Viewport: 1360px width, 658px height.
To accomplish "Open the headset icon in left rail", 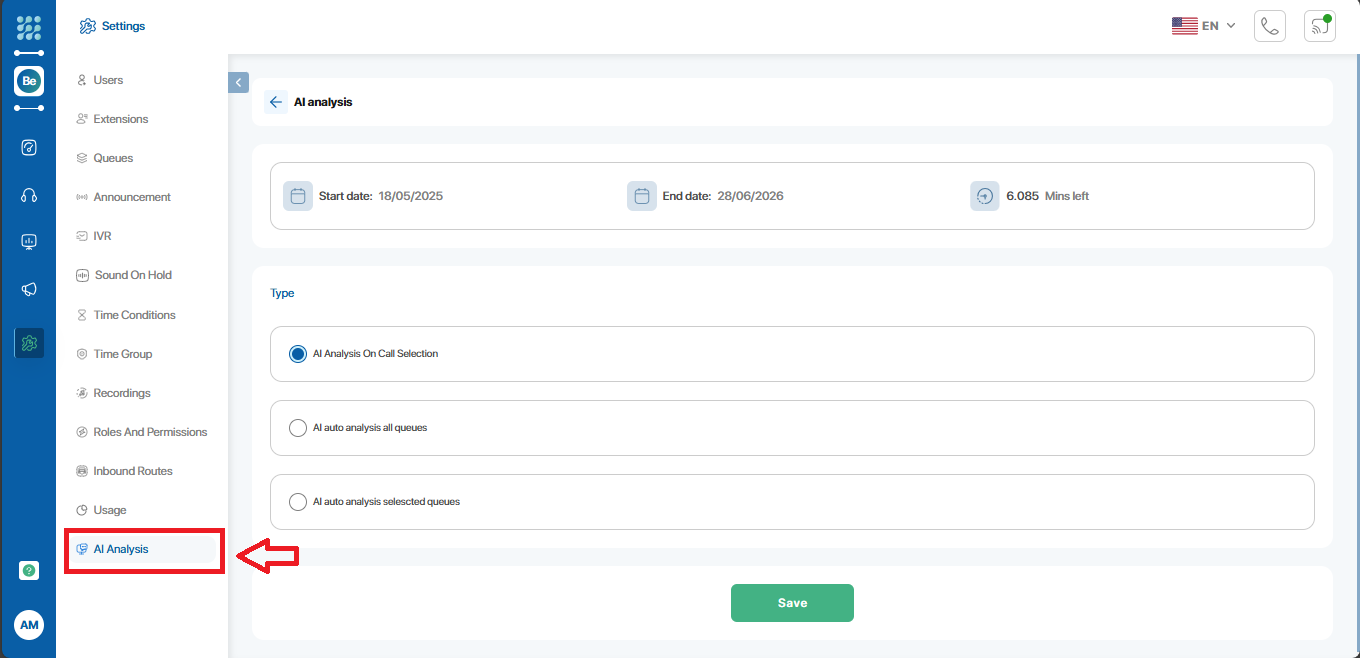I will click(29, 196).
